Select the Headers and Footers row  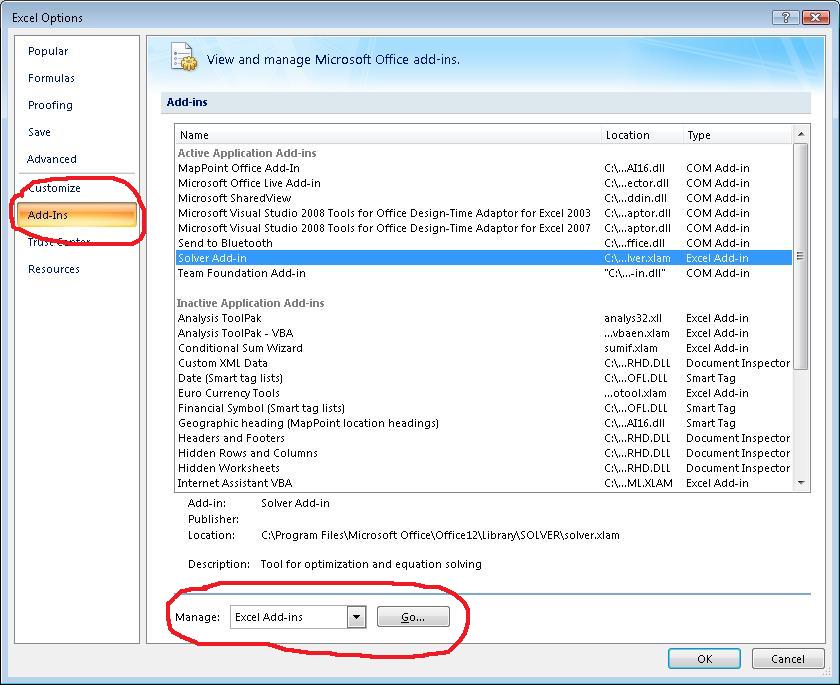[x=484, y=438]
